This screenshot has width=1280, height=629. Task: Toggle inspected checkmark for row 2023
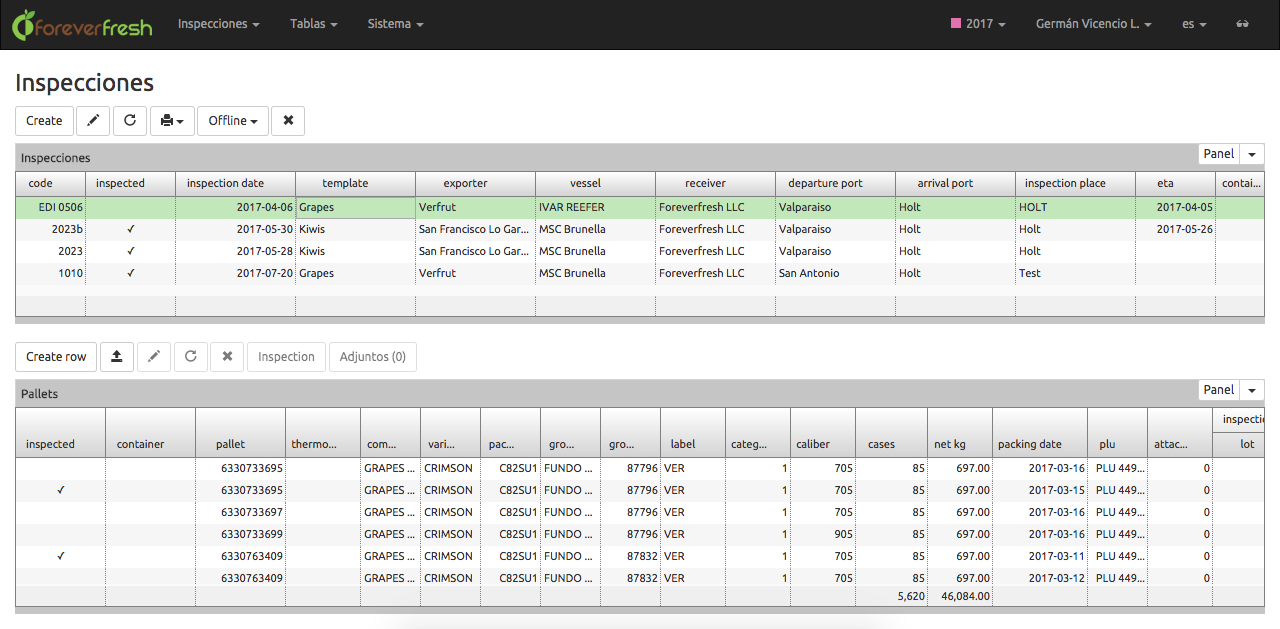(x=131, y=251)
